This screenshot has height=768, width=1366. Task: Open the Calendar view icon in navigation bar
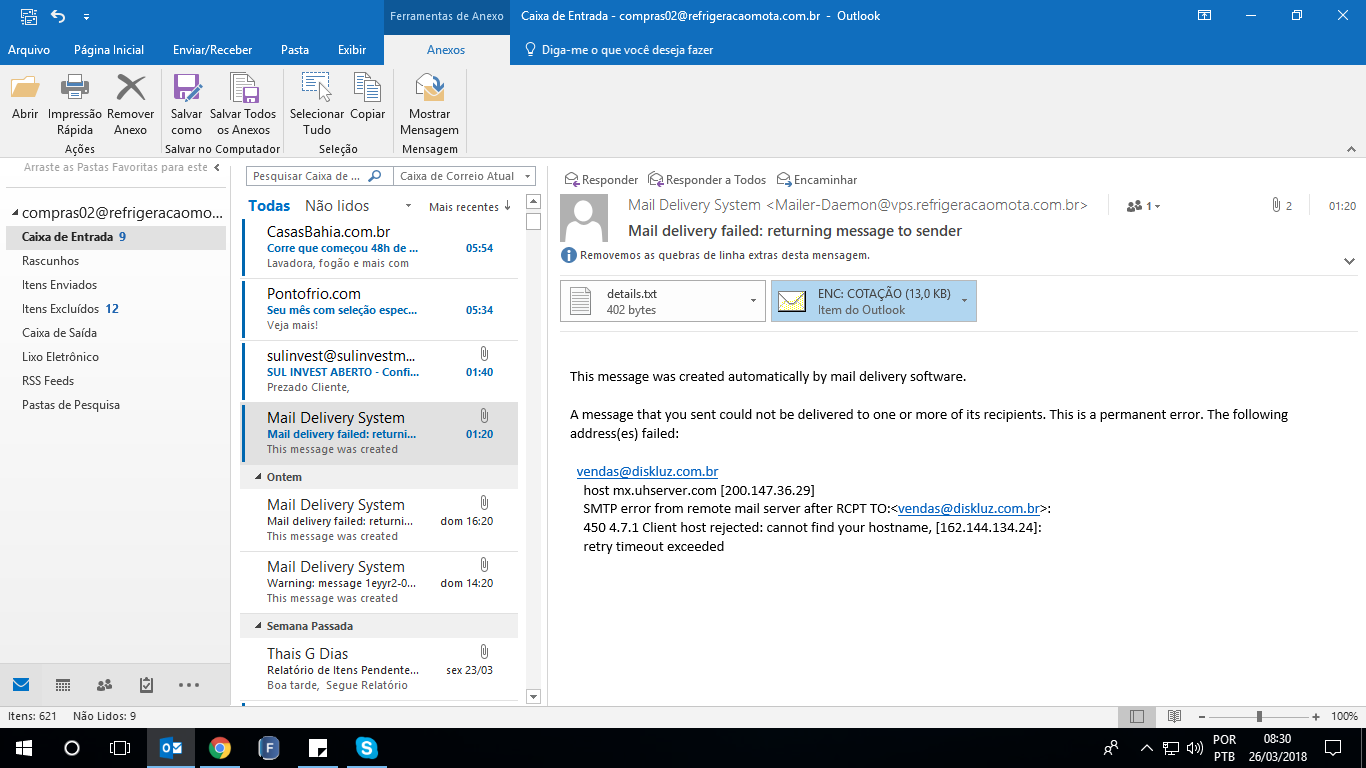coord(63,685)
